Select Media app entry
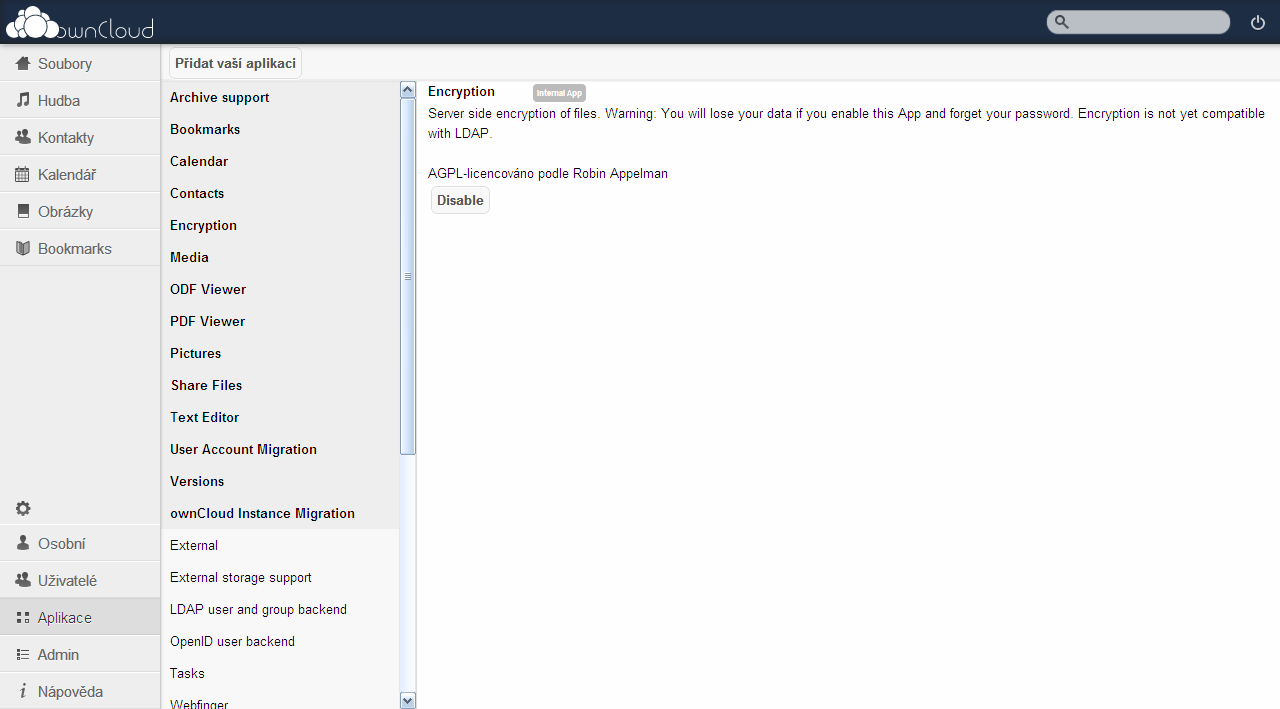This screenshot has height=709, width=1280. [x=280, y=257]
